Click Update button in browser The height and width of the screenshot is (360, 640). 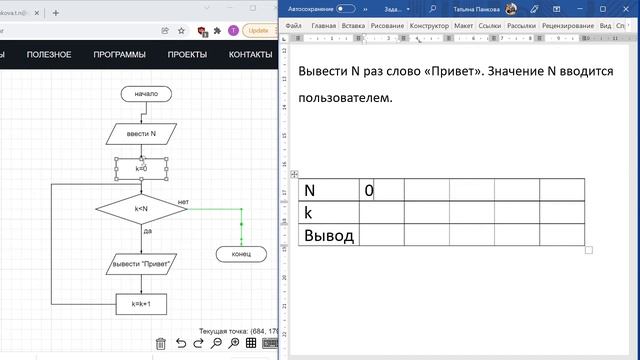pyautogui.click(x=259, y=31)
